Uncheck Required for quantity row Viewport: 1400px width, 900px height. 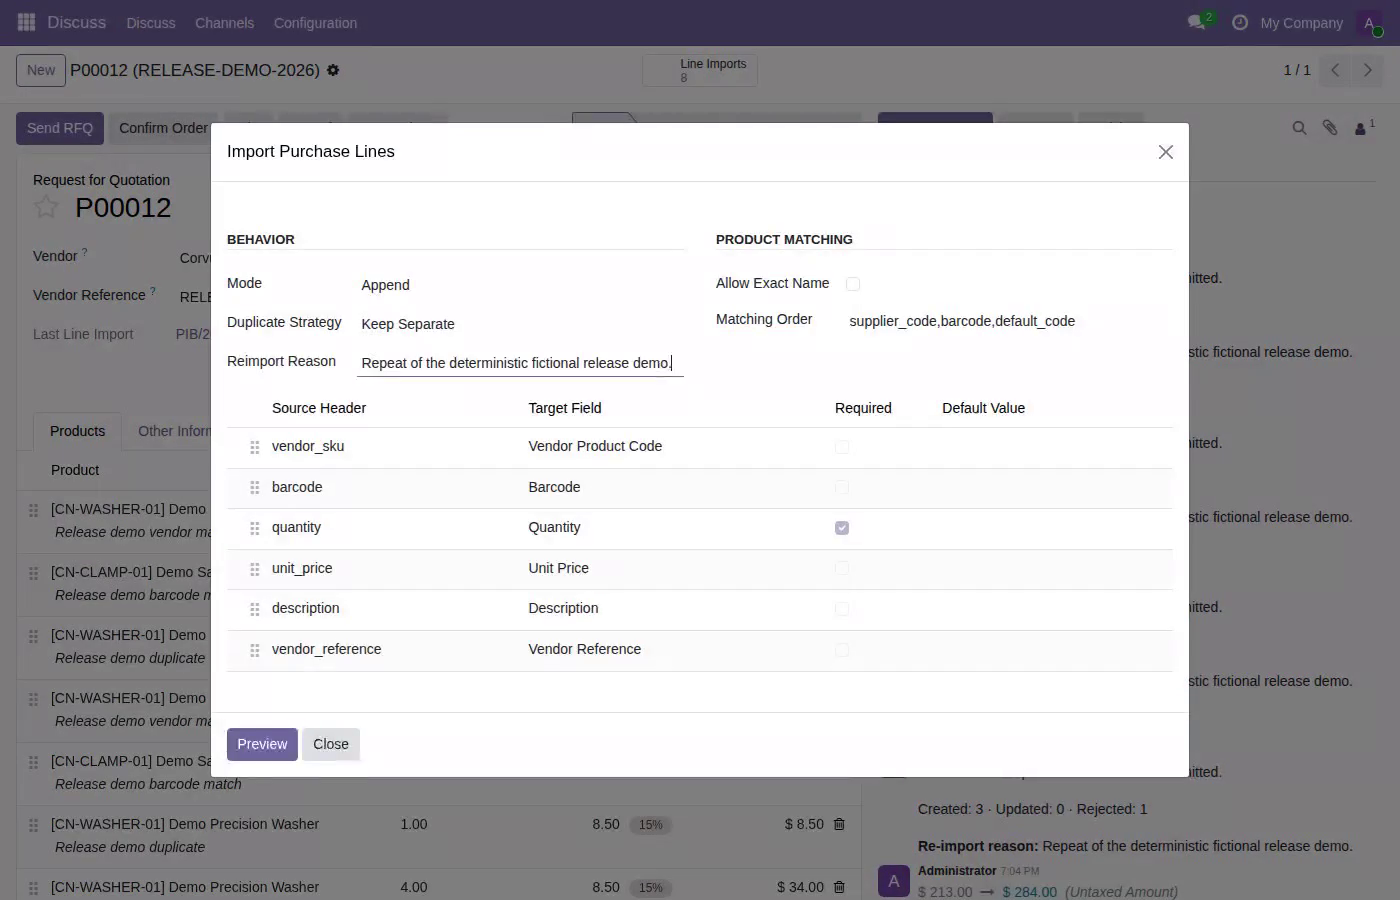coord(842,528)
